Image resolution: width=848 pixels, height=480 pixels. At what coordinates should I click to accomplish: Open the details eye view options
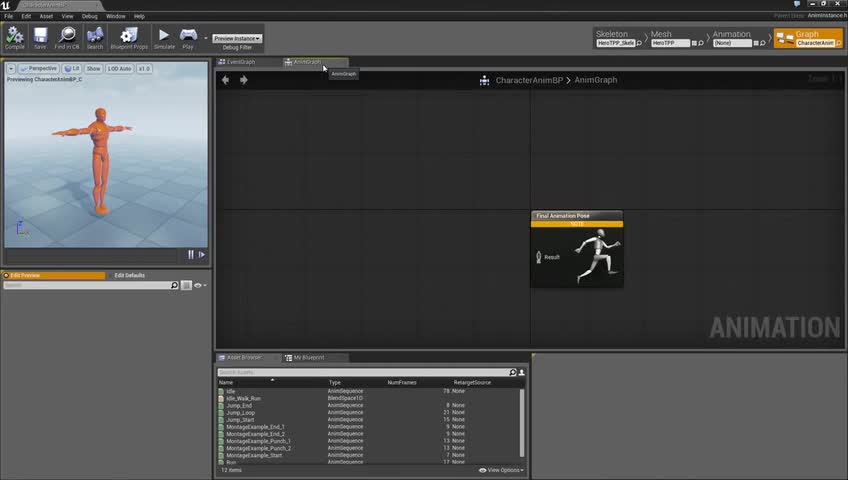tap(200, 285)
